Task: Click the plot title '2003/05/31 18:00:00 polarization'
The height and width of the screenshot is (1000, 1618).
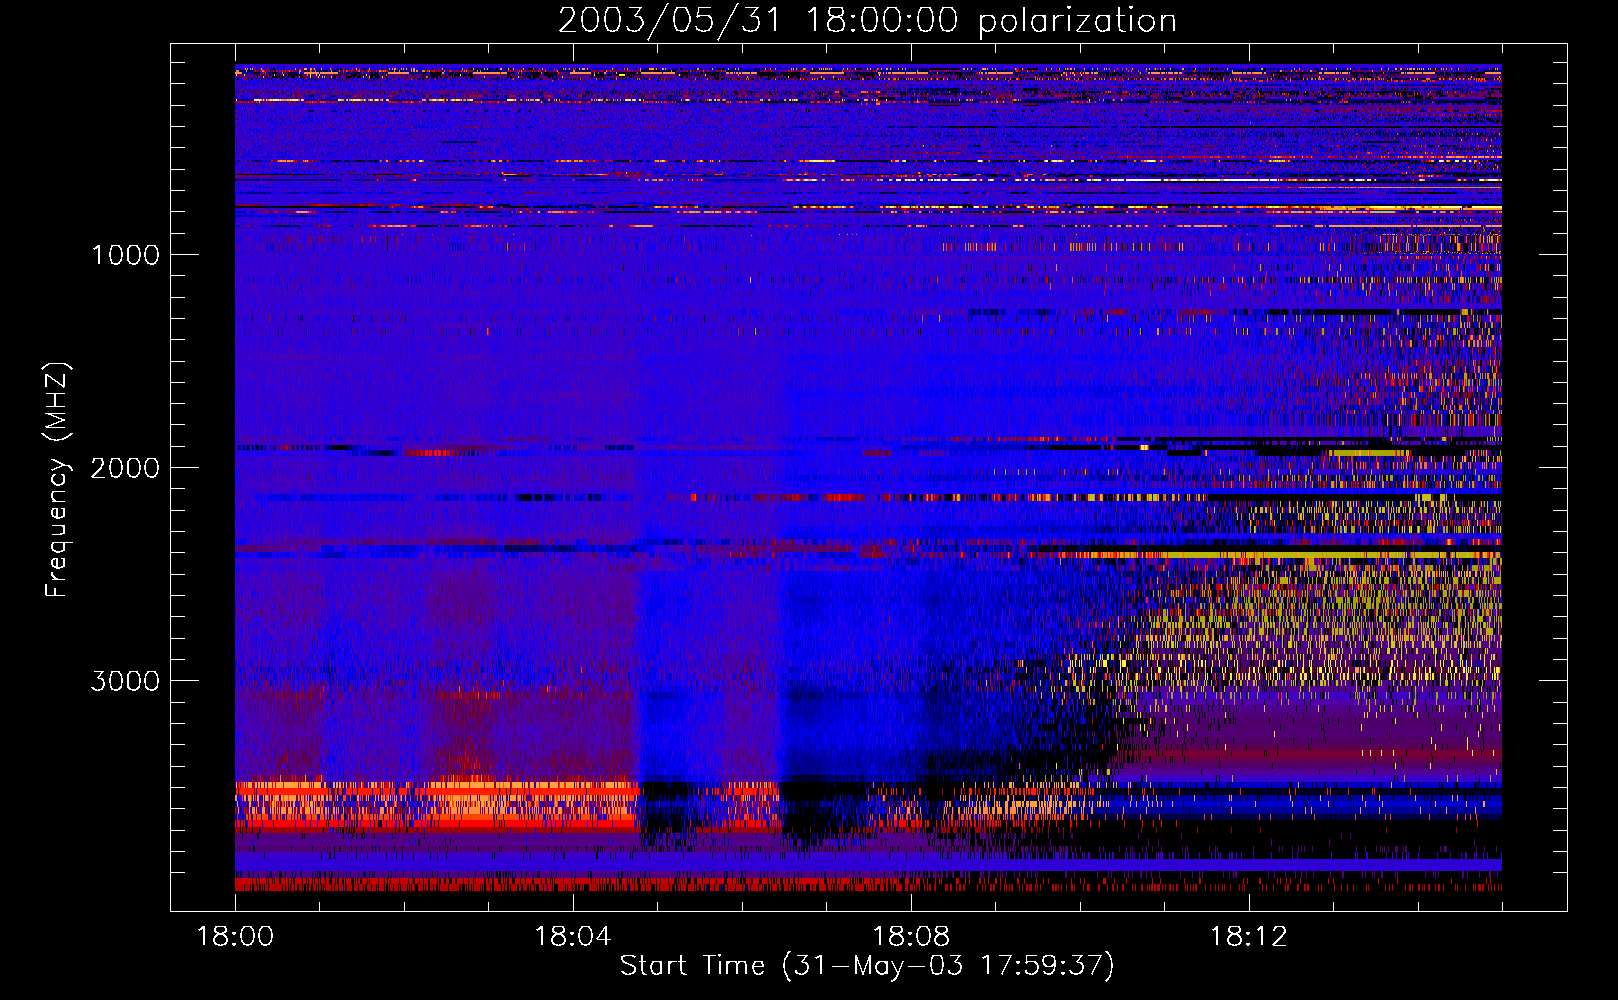Action: pos(867,21)
